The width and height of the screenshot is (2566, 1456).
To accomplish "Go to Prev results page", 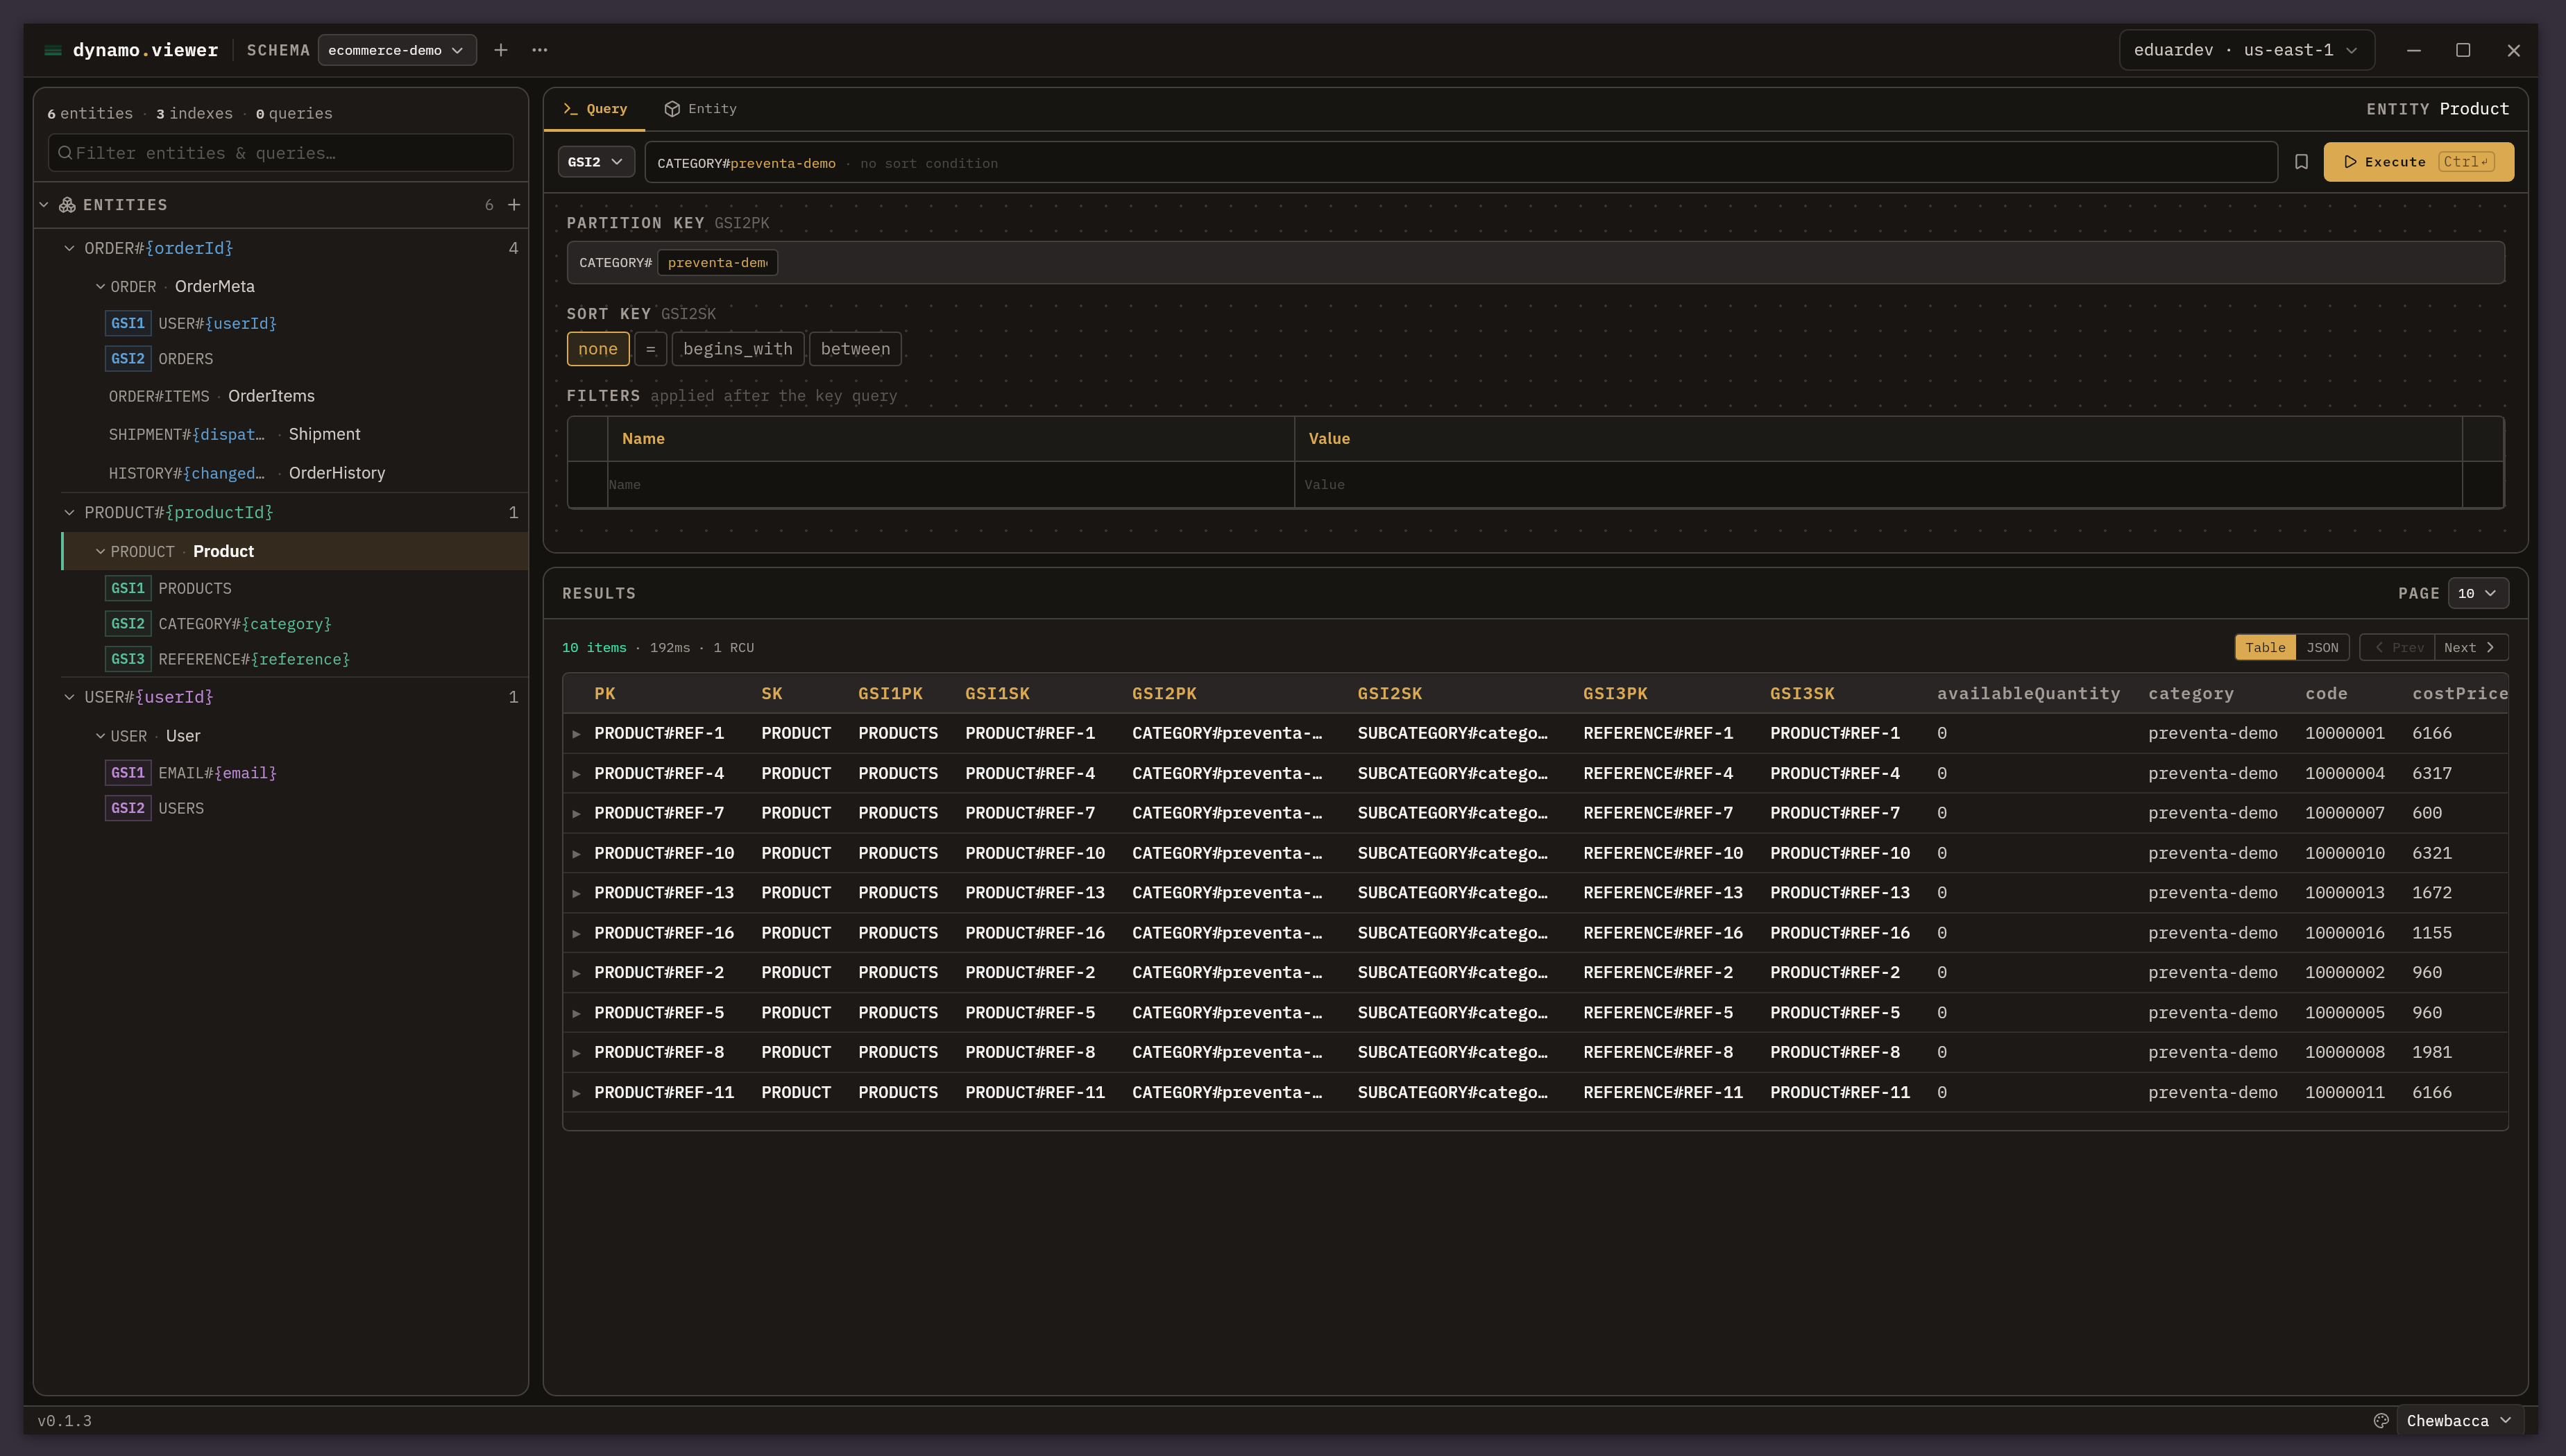I will pyautogui.click(x=2398, y=648).
